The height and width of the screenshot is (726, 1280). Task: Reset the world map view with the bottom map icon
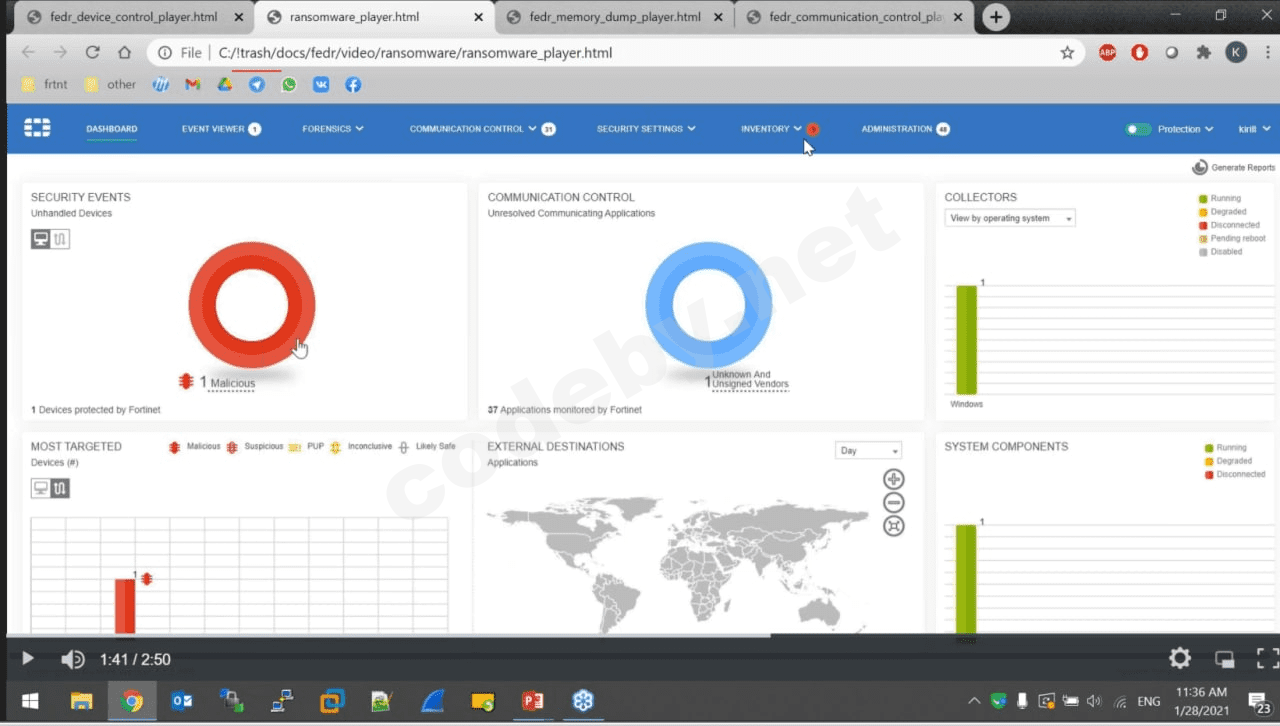[894, 526]
